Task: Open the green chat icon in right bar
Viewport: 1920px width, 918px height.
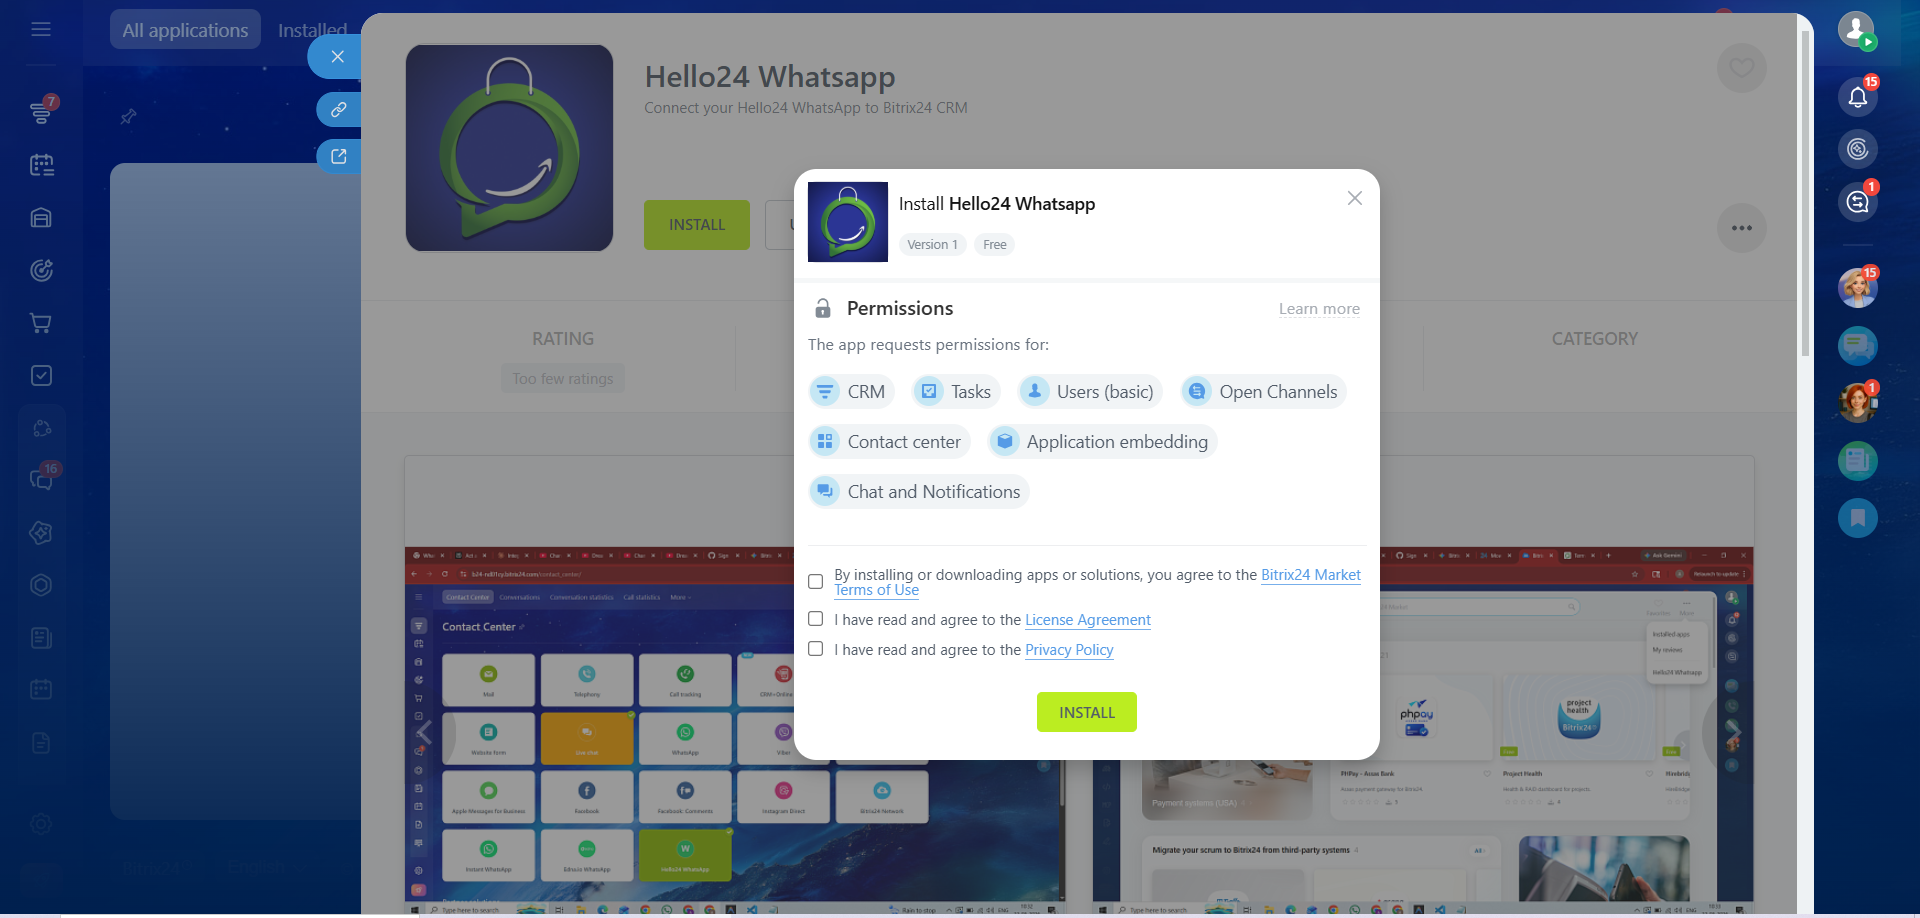Action: pos(1858,461)
